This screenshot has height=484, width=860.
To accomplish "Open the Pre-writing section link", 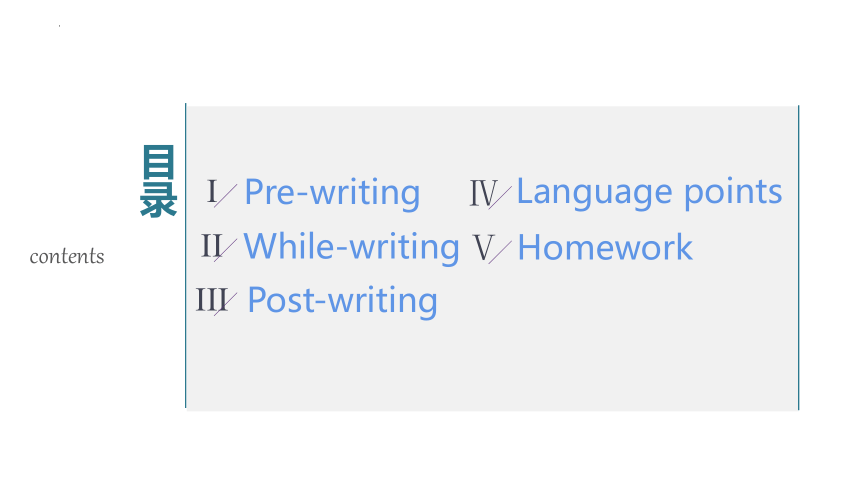I will coord(332,193).
